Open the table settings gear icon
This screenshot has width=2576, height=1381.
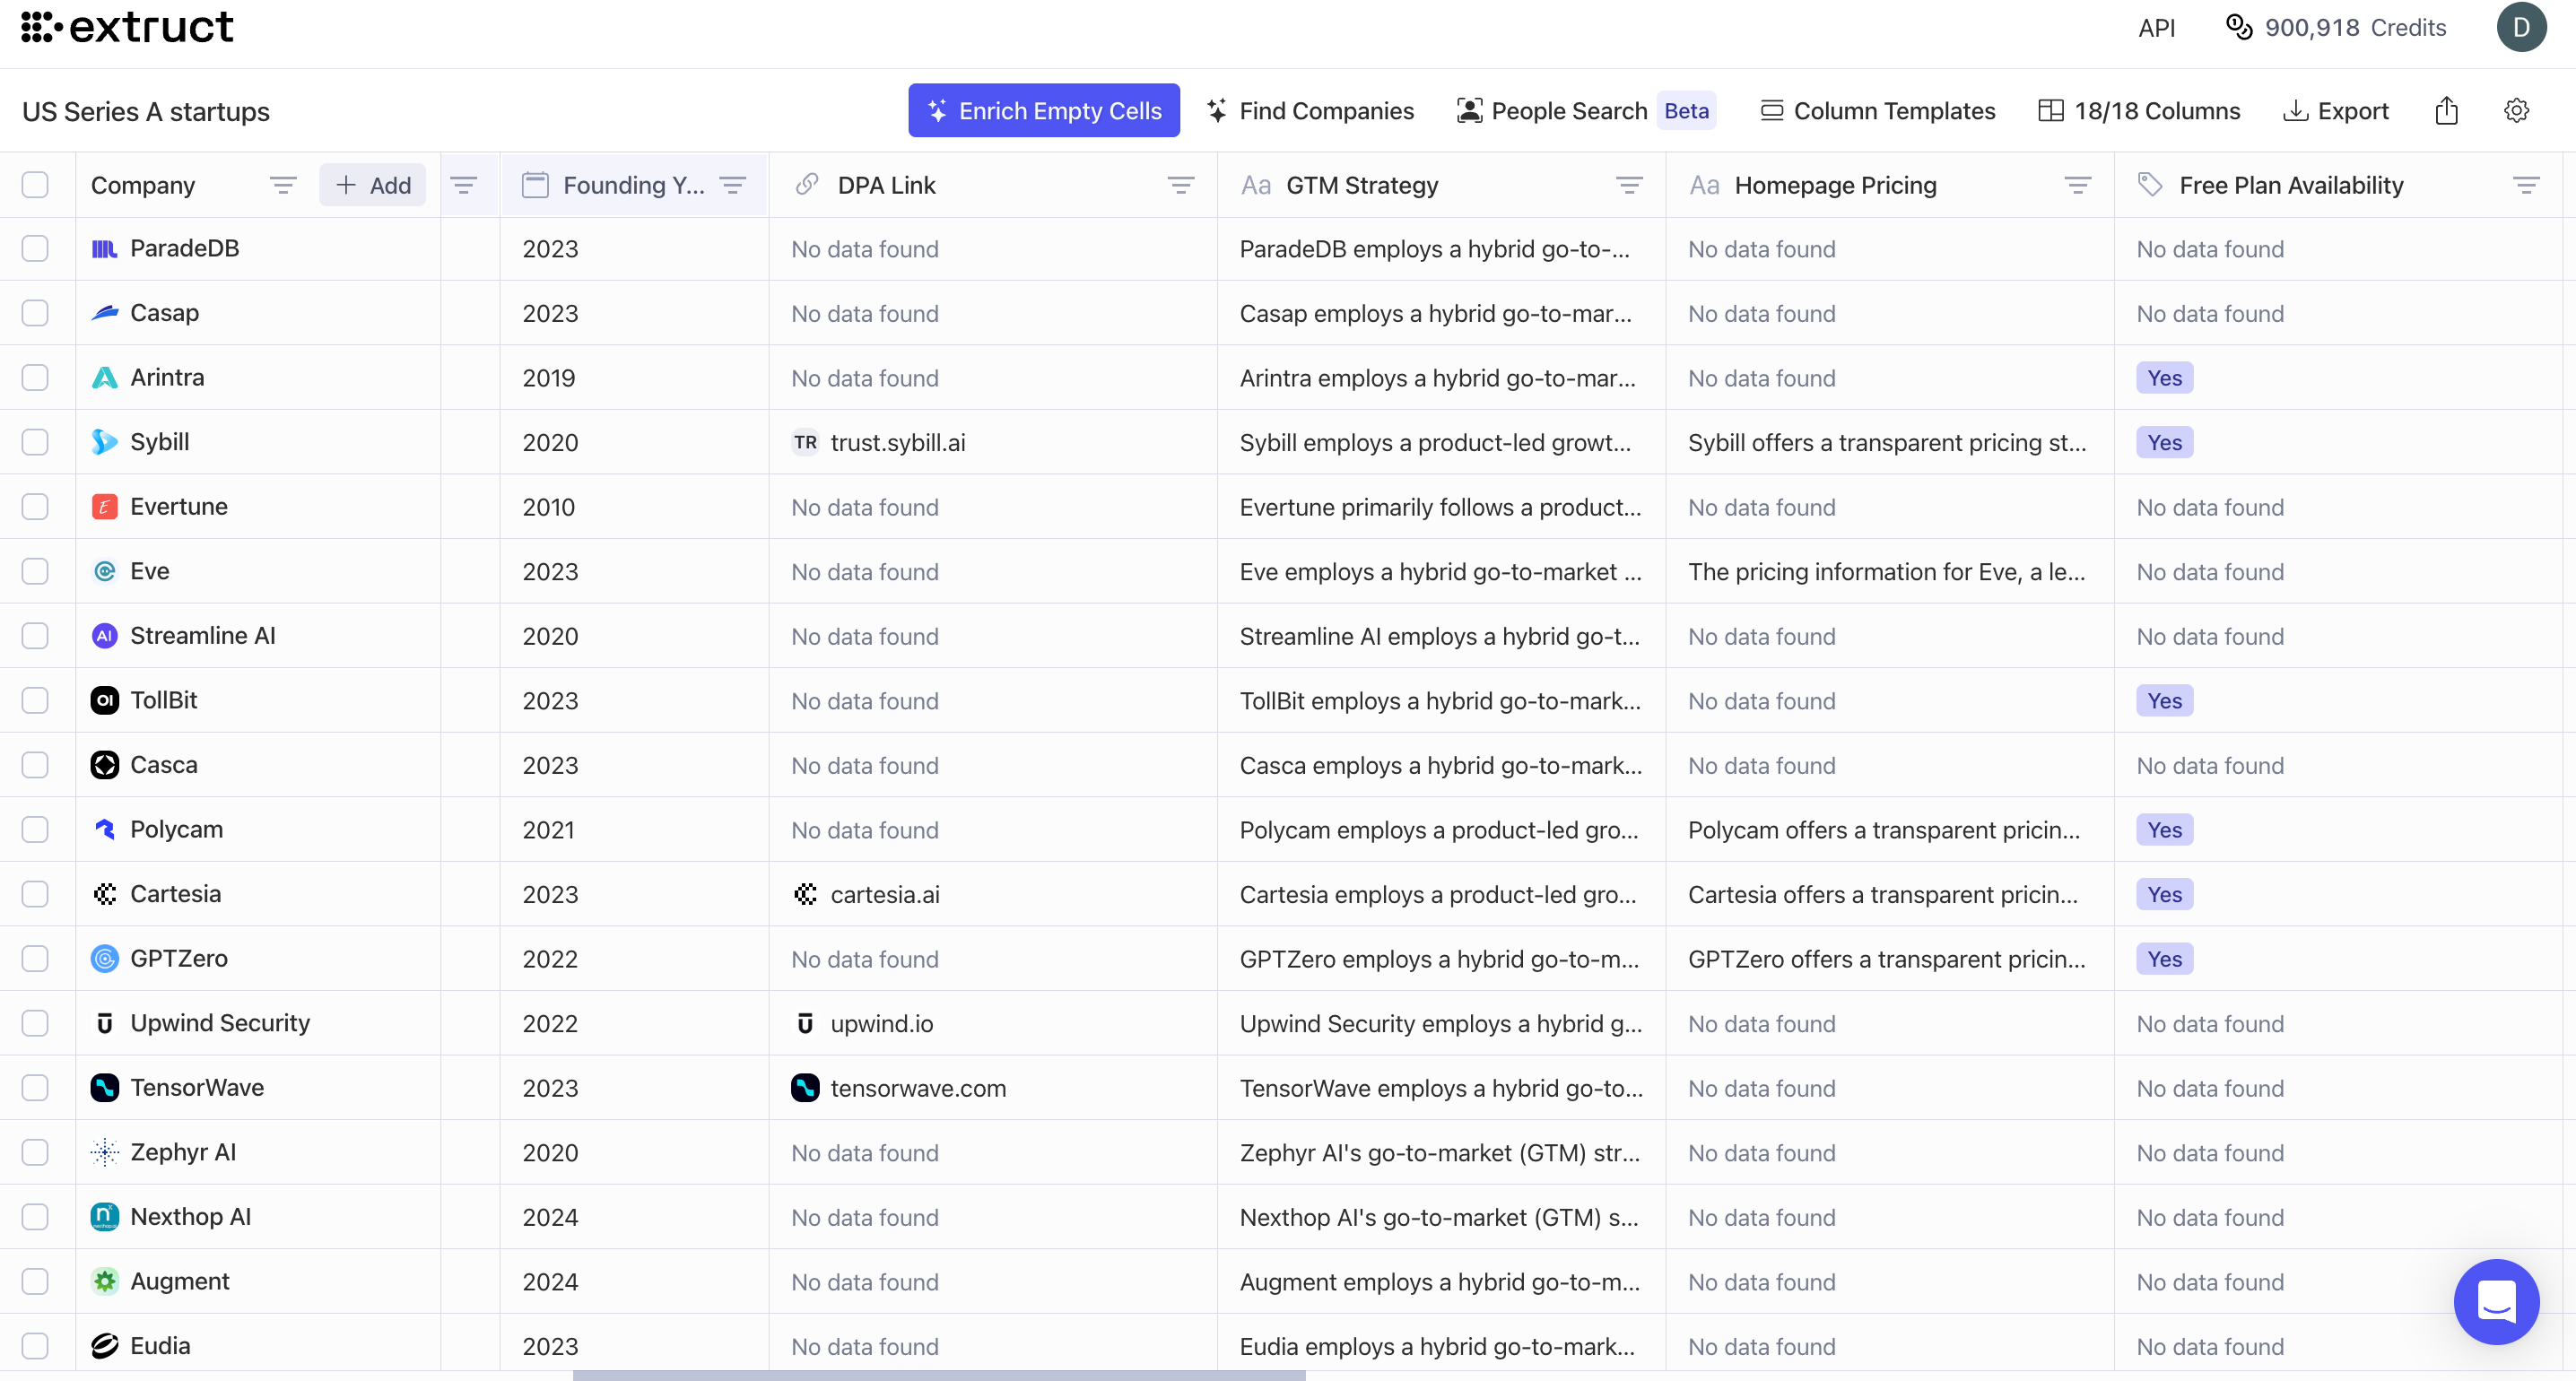(x=2516, y=111)
